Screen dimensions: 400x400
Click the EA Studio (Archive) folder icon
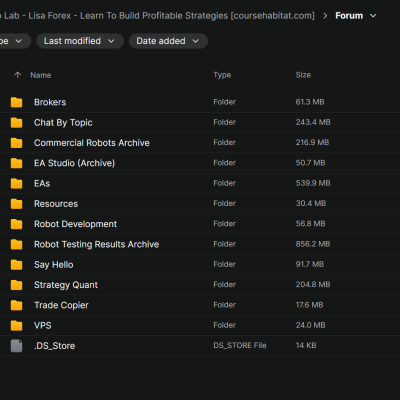pyautogui.click(x=16, y=163)
